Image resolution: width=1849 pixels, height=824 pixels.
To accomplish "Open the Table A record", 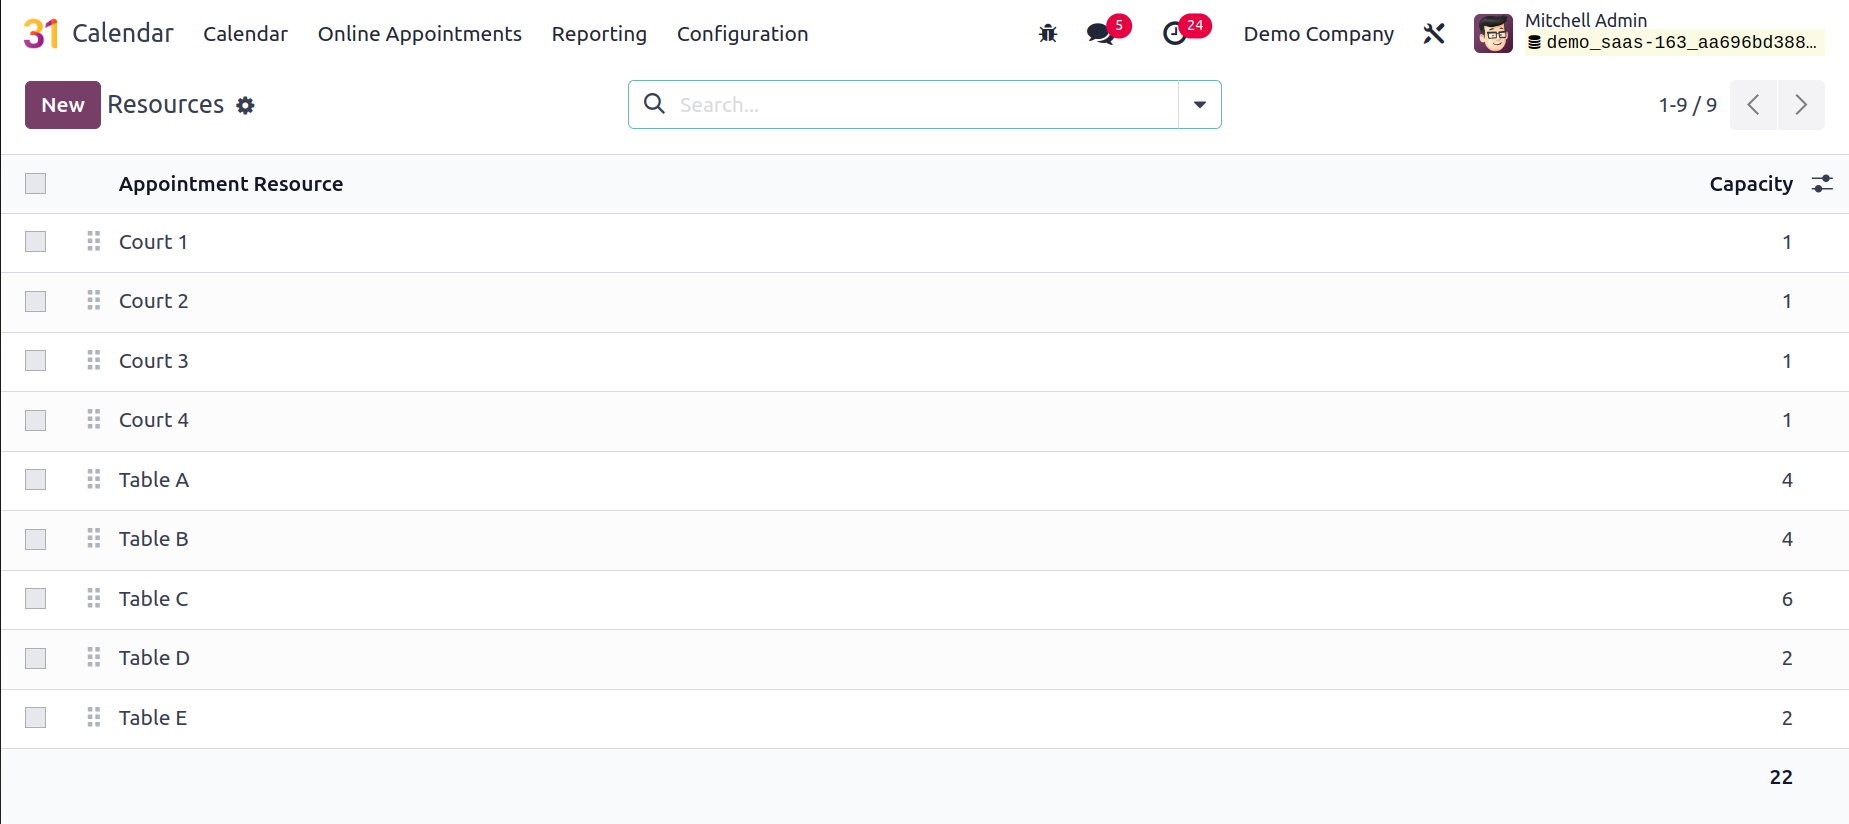I will coord(153,480).
